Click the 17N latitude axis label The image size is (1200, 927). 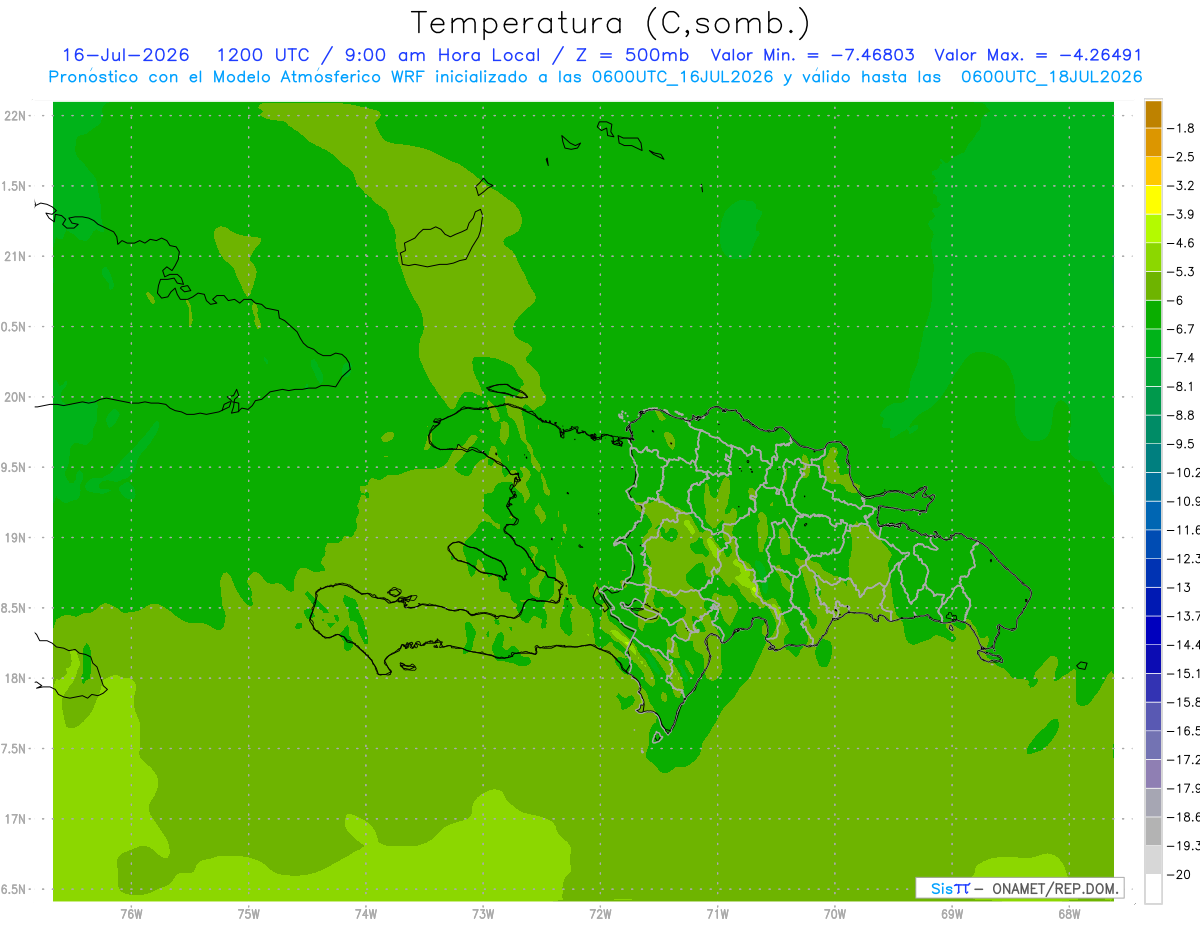coord(15,819)
